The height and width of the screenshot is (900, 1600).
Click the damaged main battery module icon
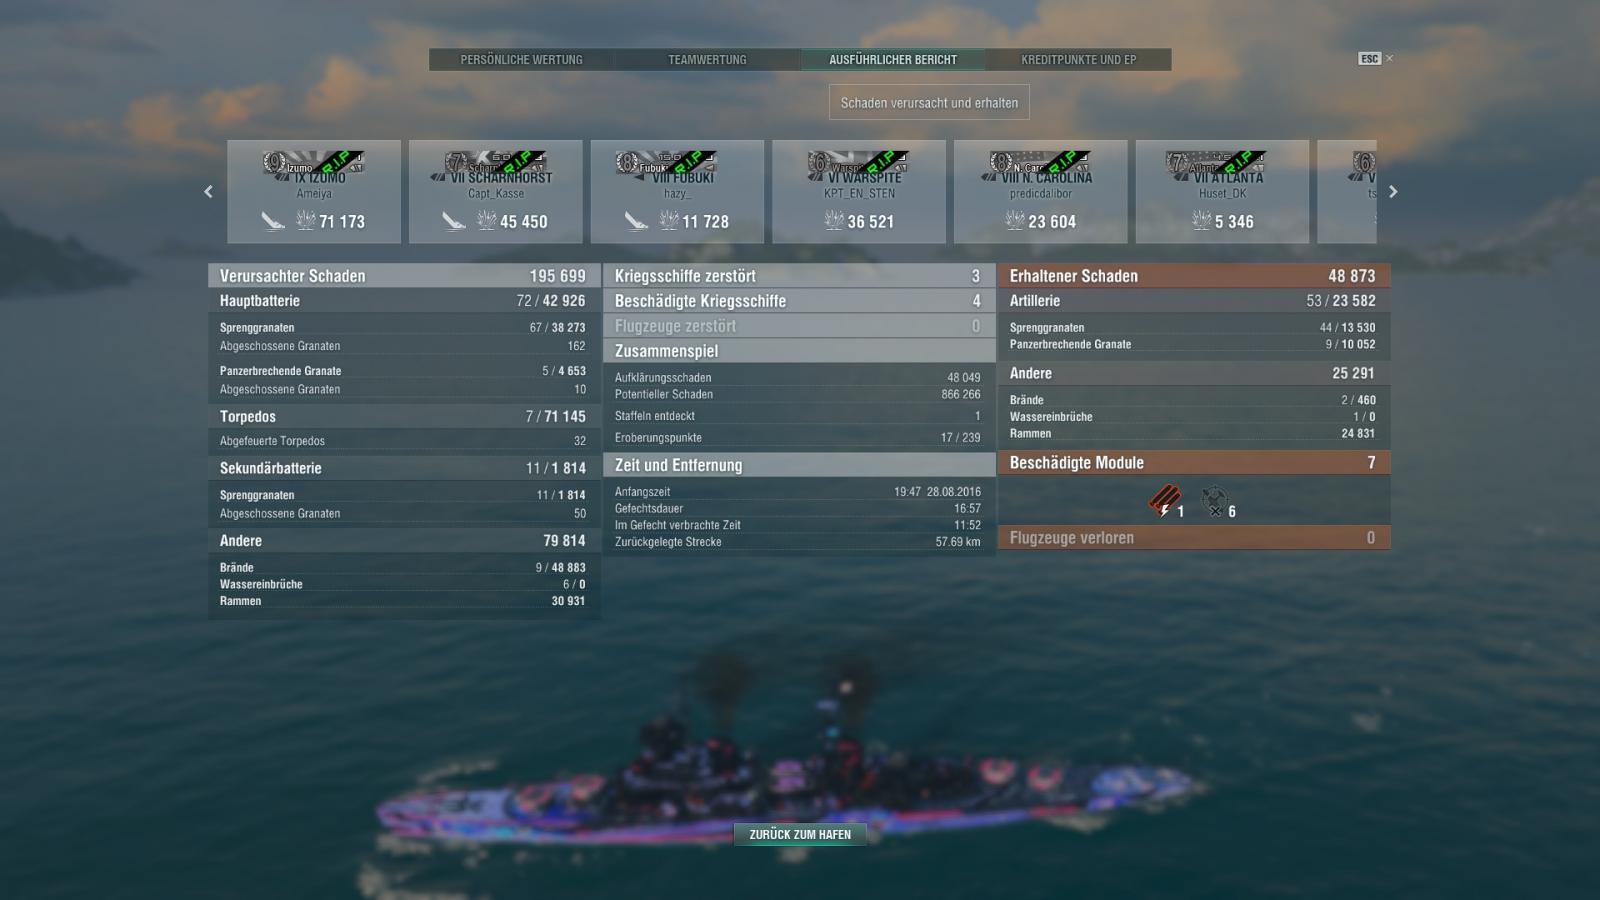(1162, 500)
